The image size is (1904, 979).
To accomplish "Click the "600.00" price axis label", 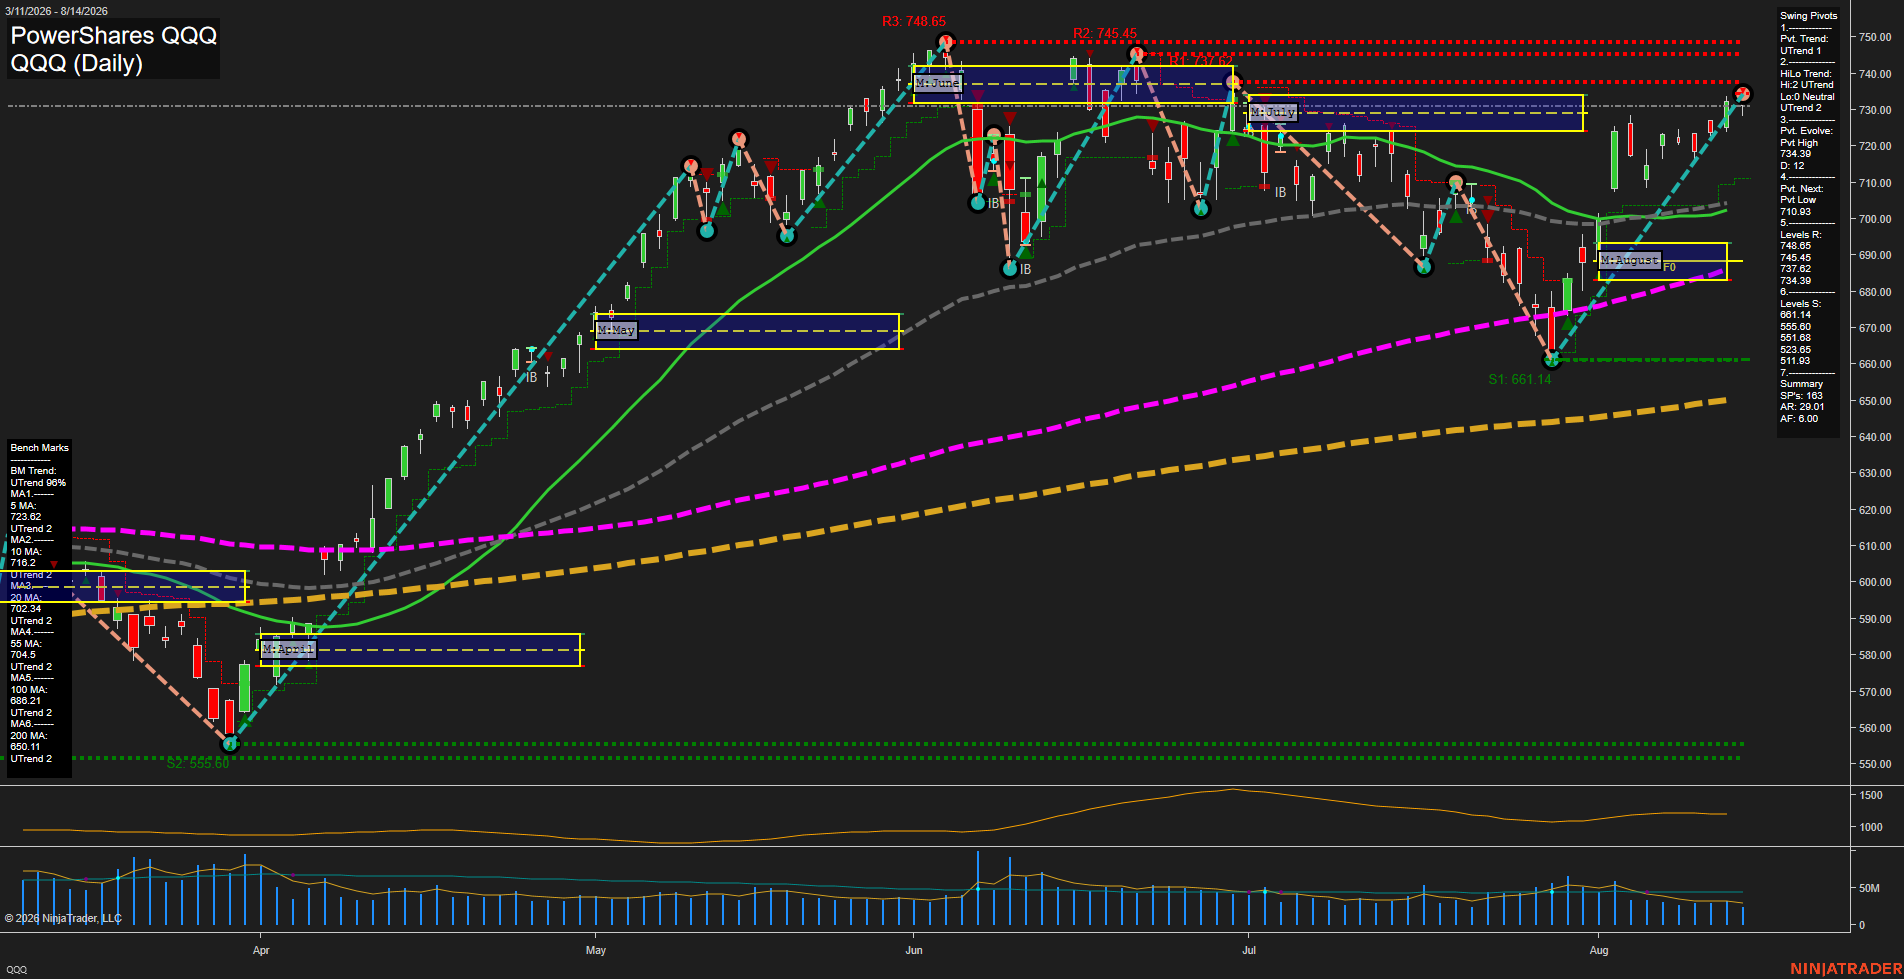I will [x=1875, y=582].
